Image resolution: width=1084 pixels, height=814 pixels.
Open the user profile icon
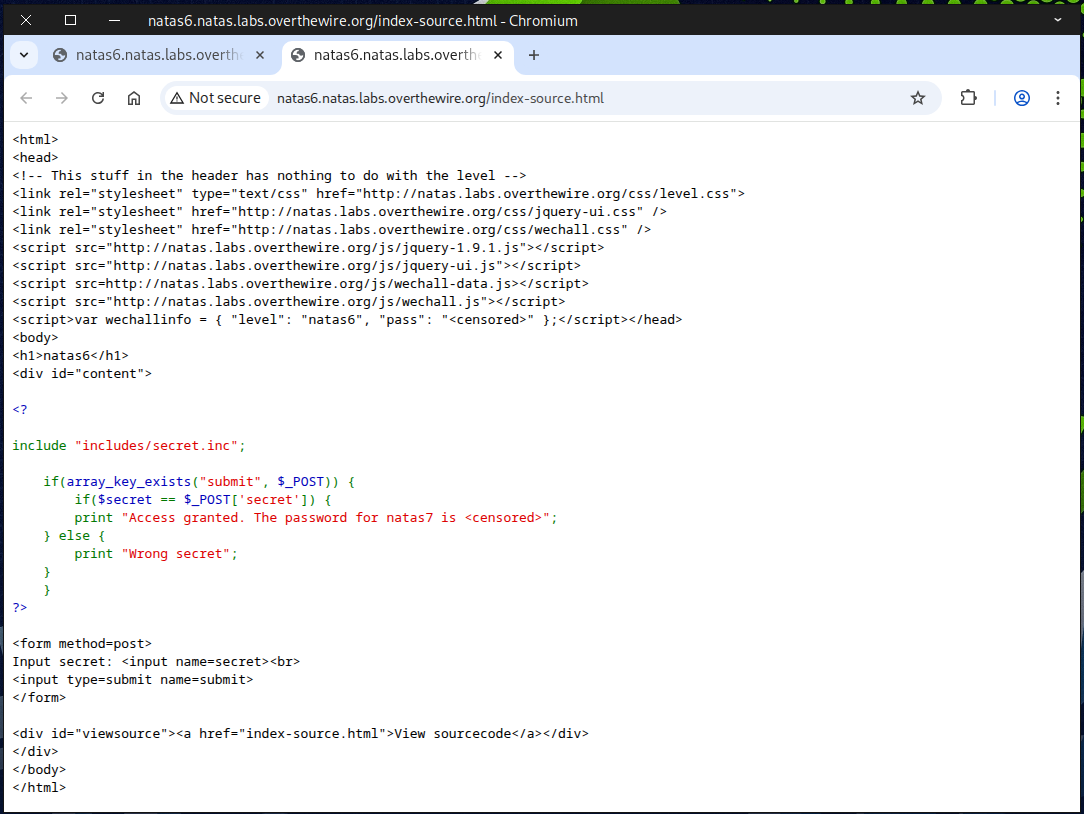tap(1021, 98)
